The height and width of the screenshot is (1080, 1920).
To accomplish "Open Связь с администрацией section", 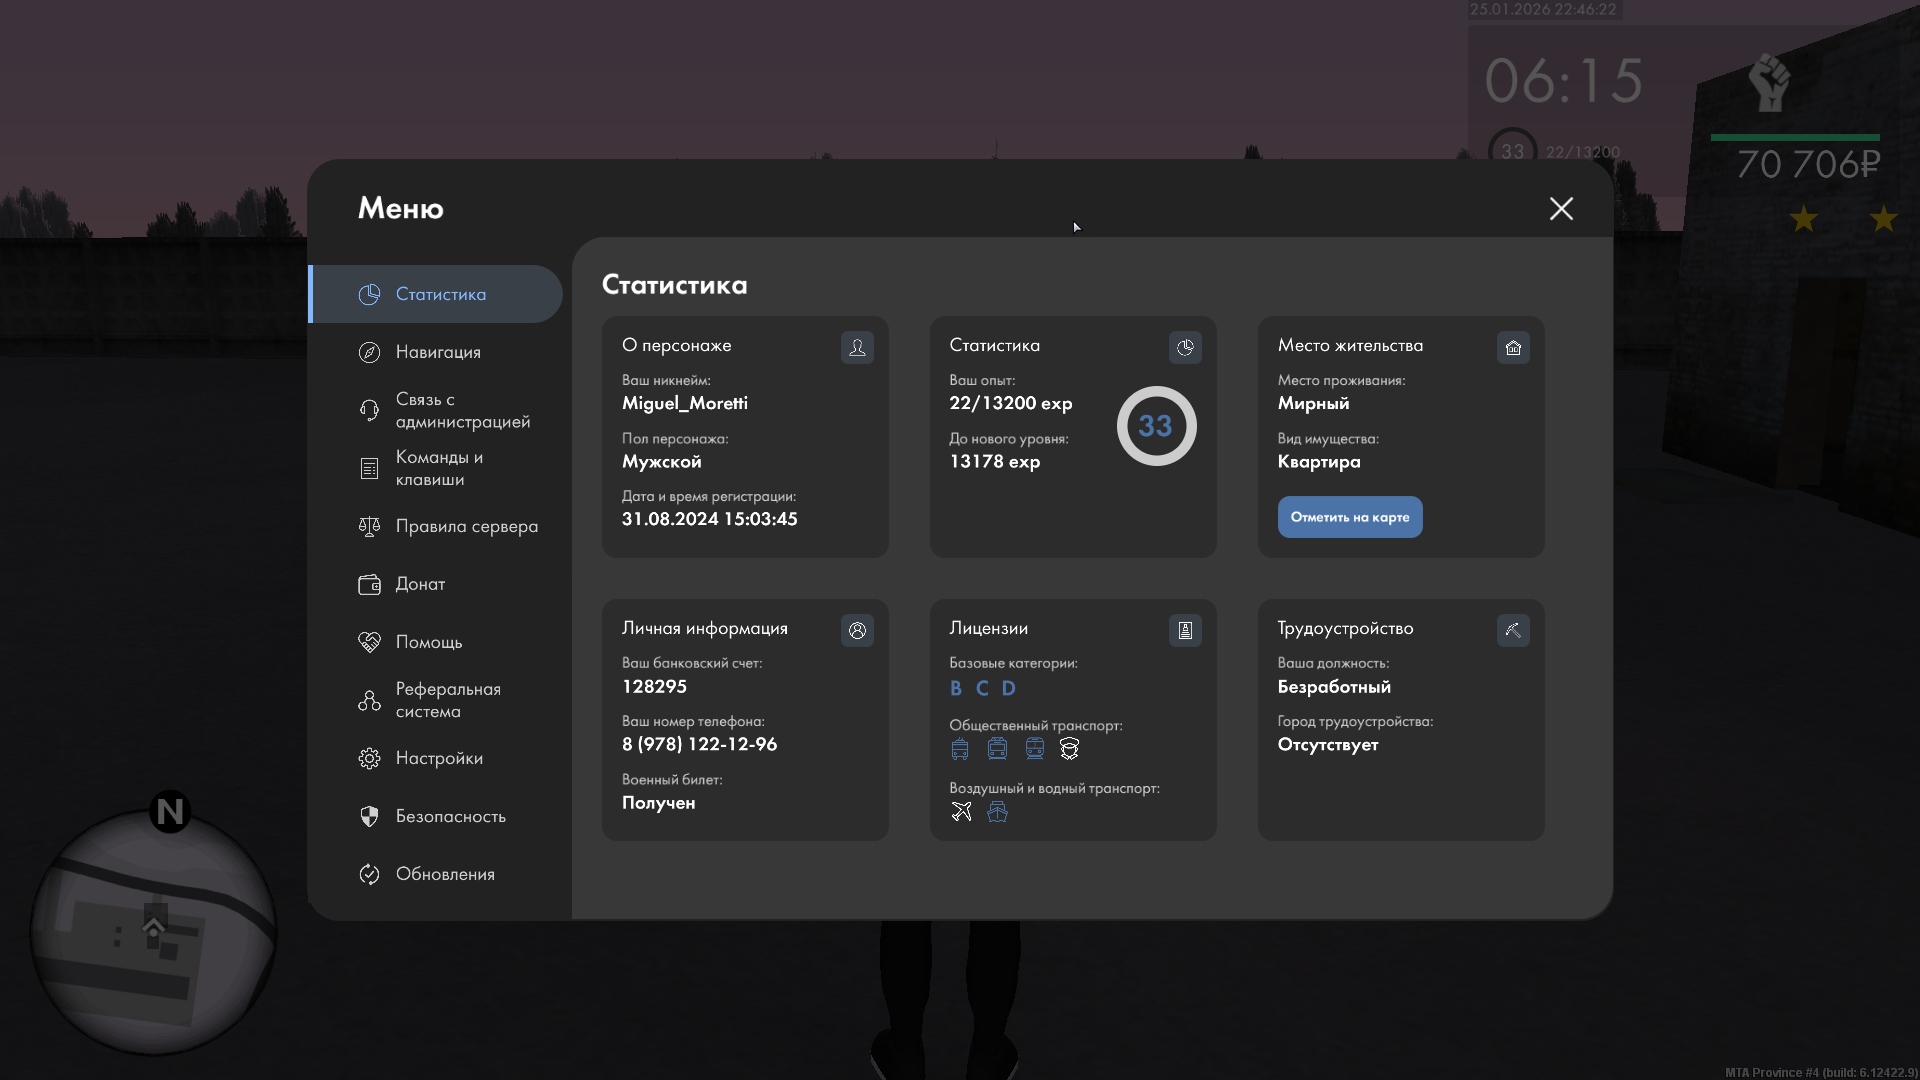I will pos(462,410).
